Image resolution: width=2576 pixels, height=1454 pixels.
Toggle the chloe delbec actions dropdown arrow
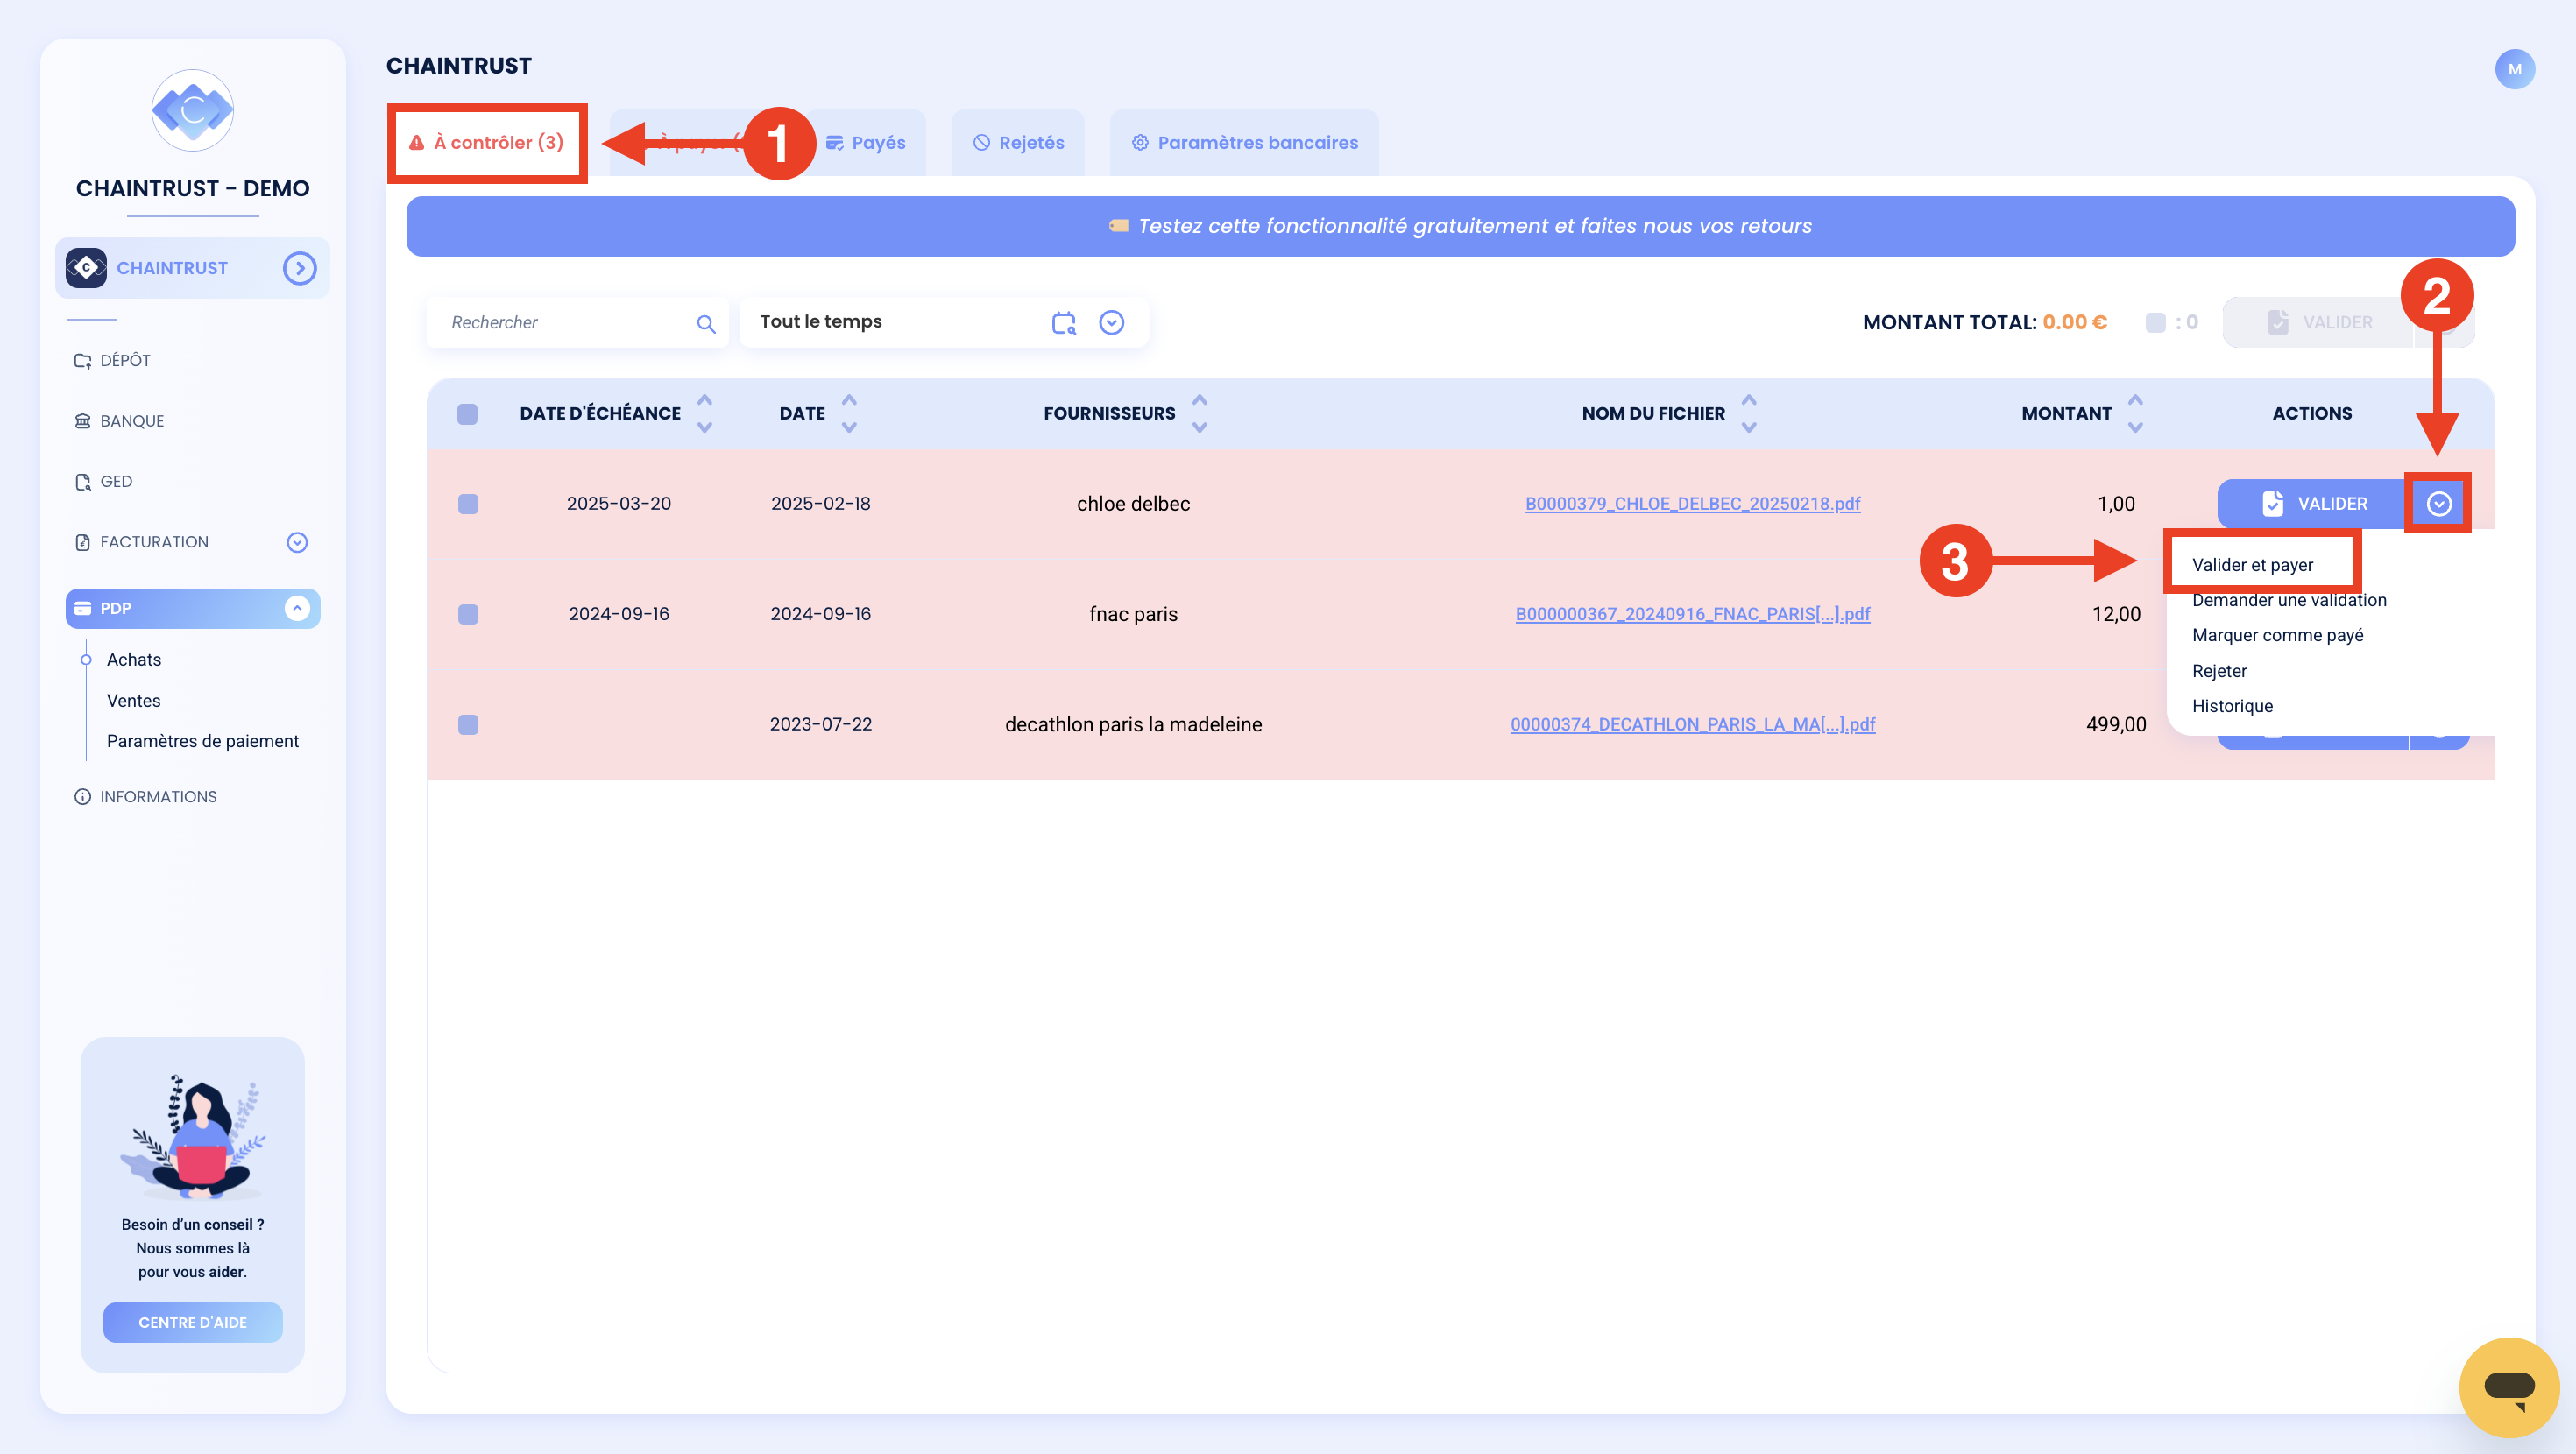[x=2438, y=503]
